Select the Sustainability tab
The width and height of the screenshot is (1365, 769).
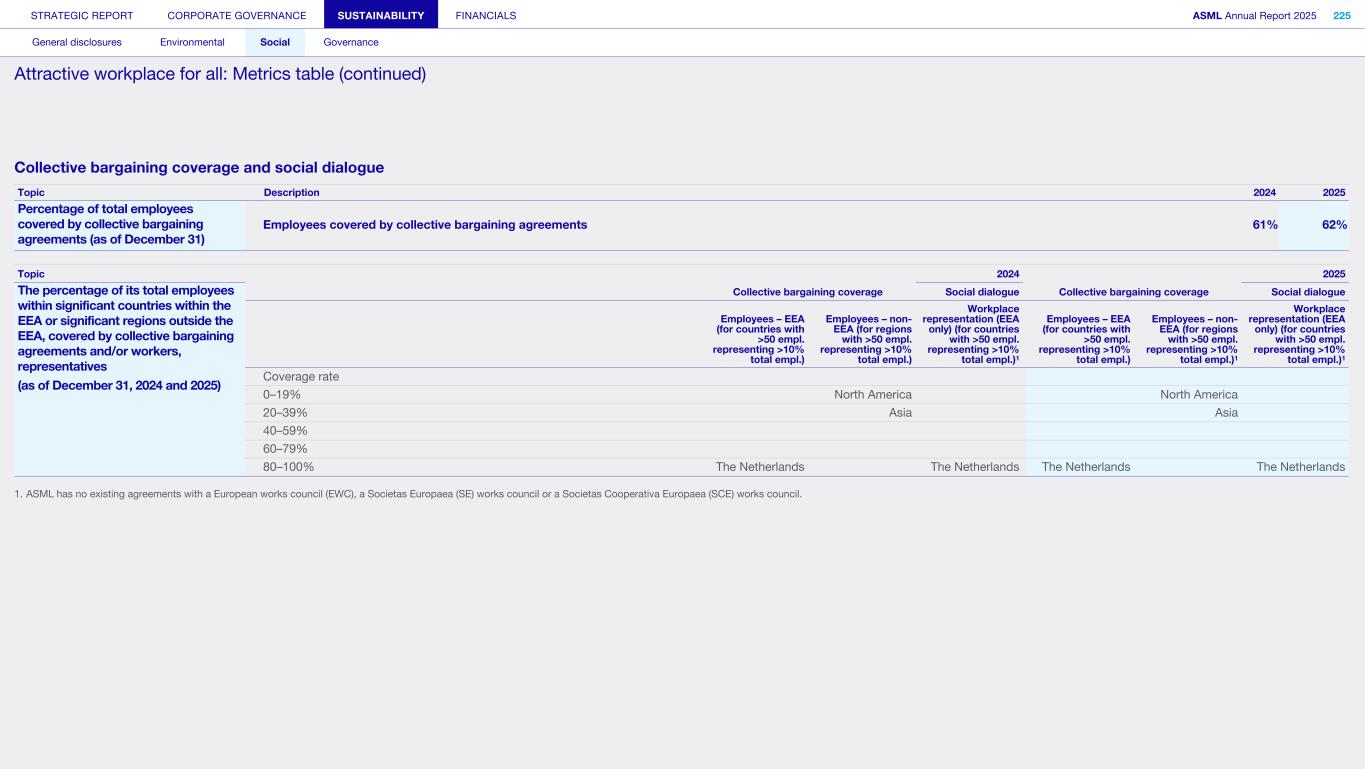(381, 15)
